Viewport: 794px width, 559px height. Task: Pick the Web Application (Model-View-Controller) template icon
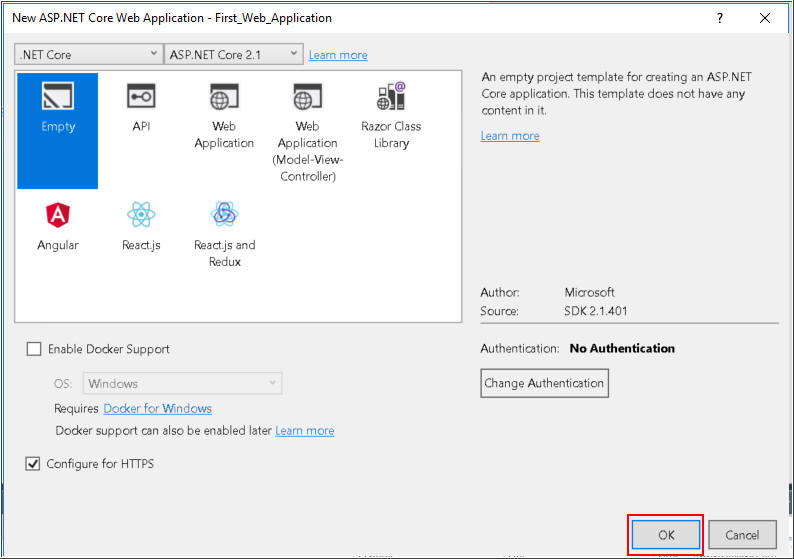[x=307, y=96]
